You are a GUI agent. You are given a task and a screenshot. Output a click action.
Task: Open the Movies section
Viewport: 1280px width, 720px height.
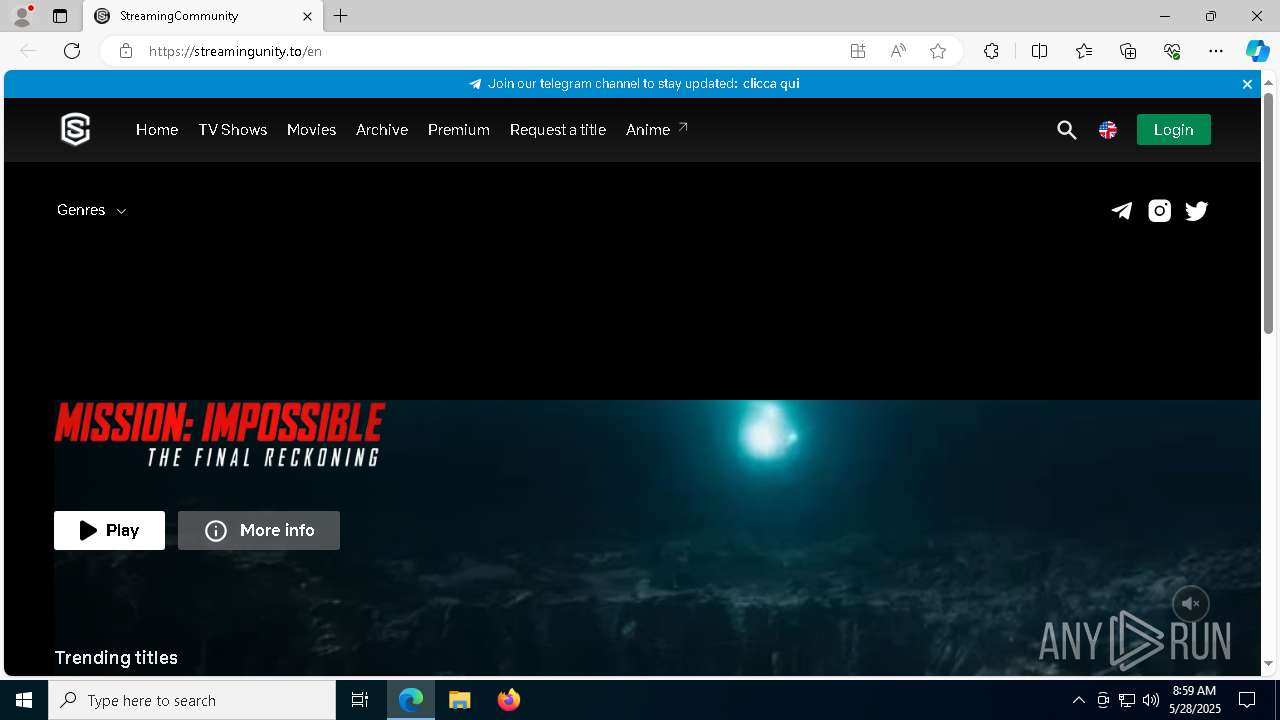pyautogui.click(x=311, y=130)
